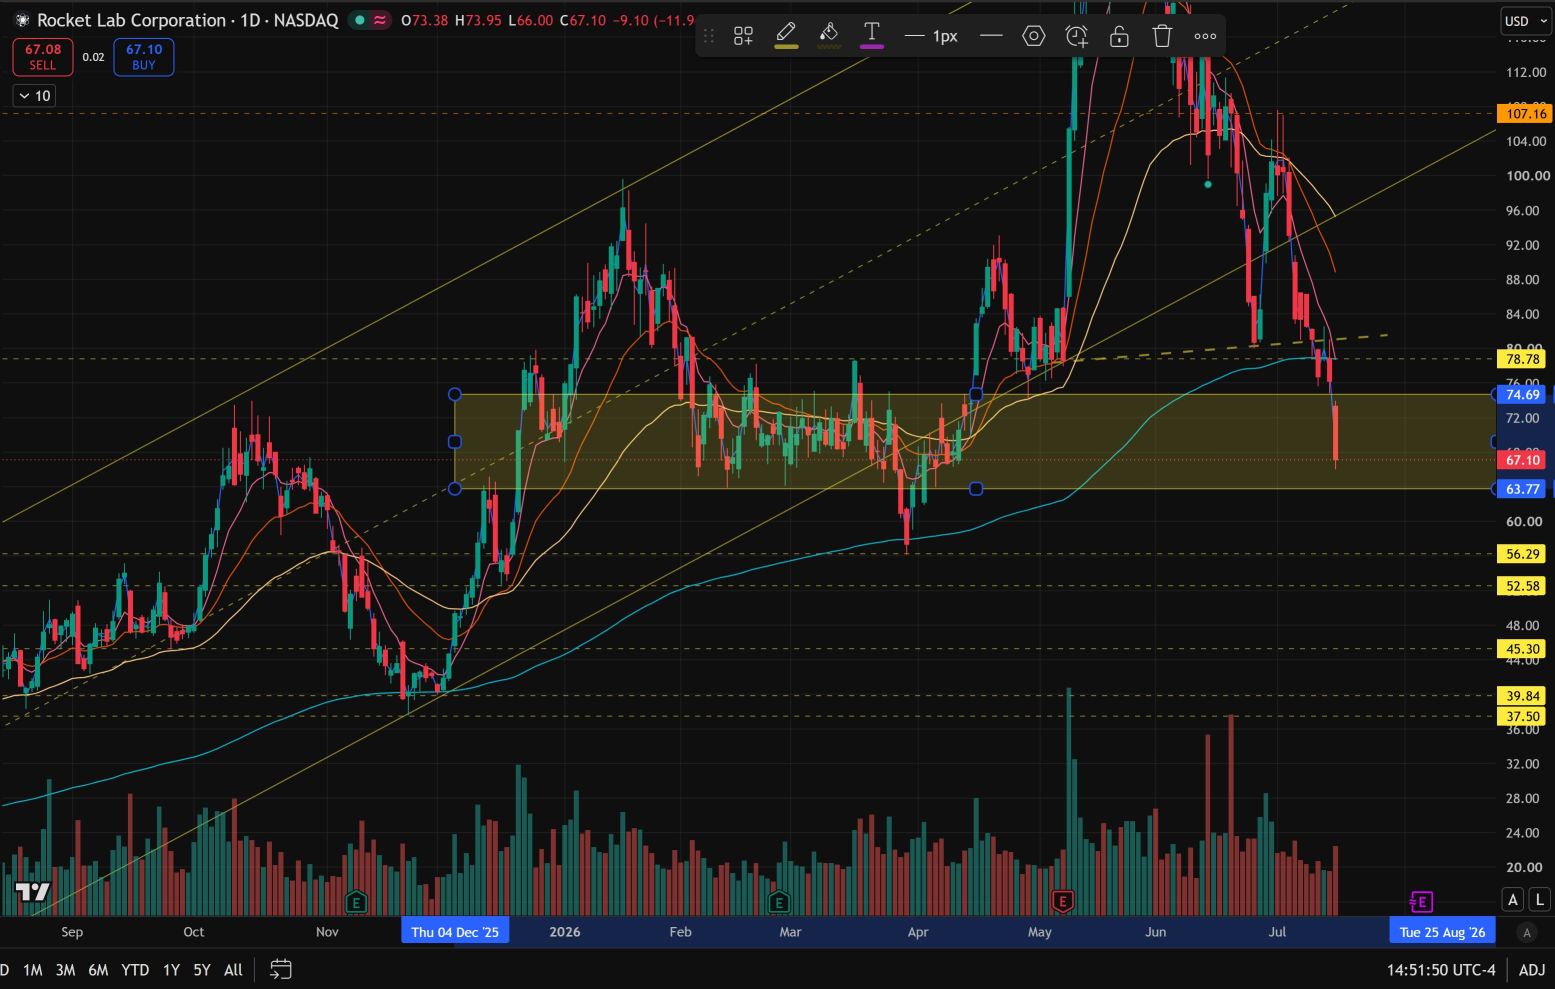Image resolution: width=1555 pixels, height=989 pixels.
Task: Toggle ADJ adjusted data setting
Action: pos(1531,970)
